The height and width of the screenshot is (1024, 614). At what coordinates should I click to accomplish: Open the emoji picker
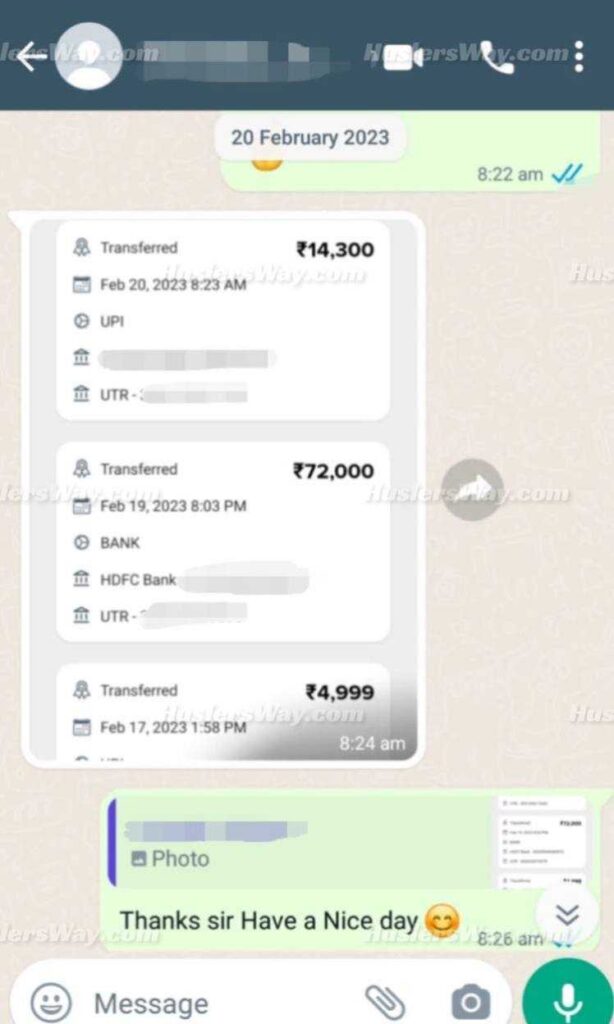coord(51,1002)
